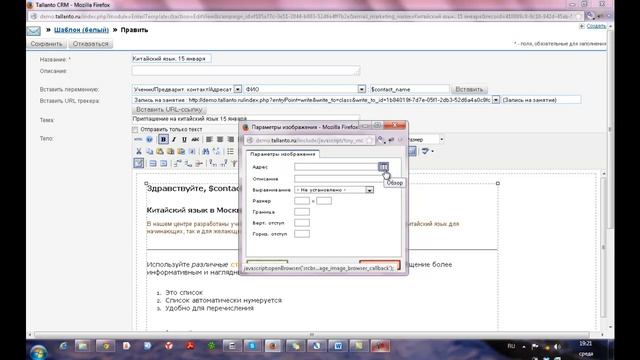640x360 pixels.
Task: Open the find (binoculars) tool
Action: click(206, 151)
